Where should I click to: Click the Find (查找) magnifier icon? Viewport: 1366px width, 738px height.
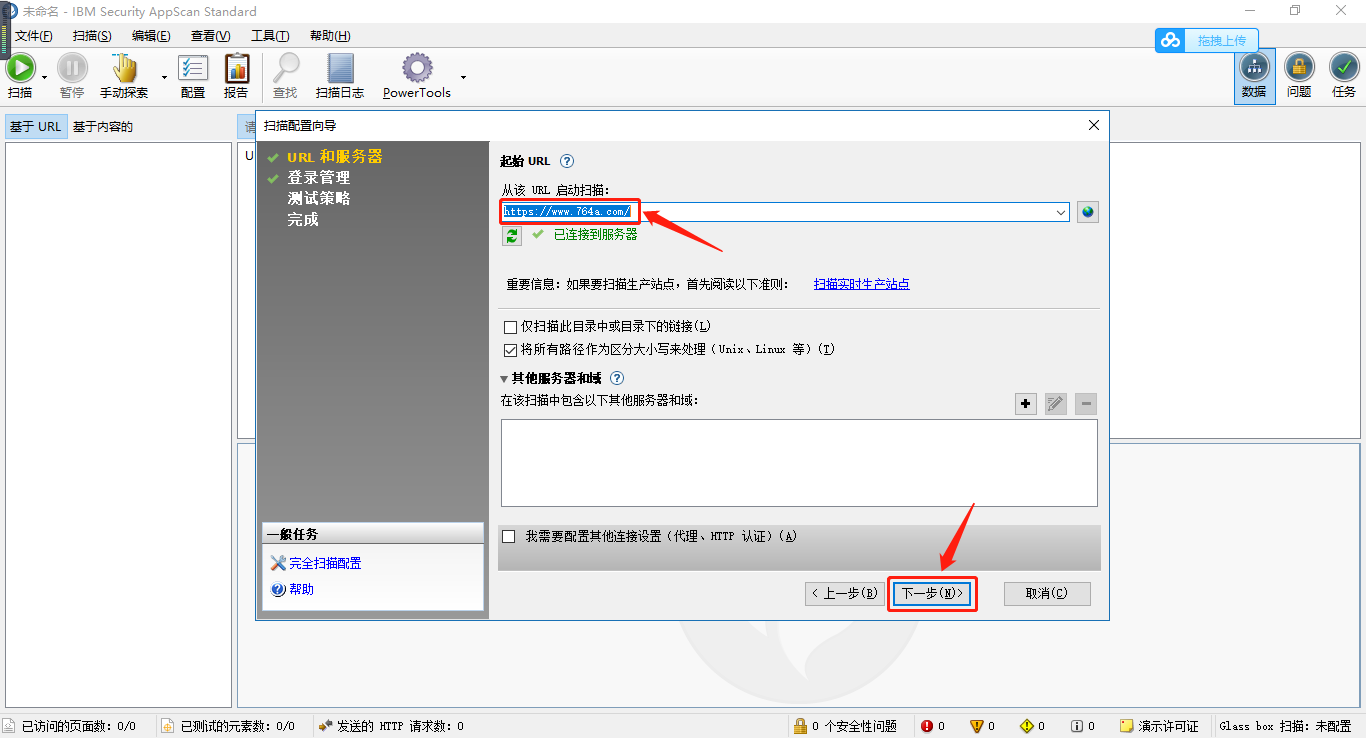pos(286,68)
